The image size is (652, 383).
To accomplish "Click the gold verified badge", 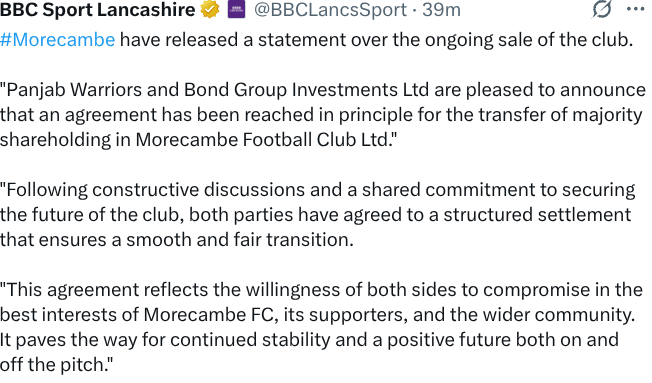I will pyautogui.click(x=210, y=9).
